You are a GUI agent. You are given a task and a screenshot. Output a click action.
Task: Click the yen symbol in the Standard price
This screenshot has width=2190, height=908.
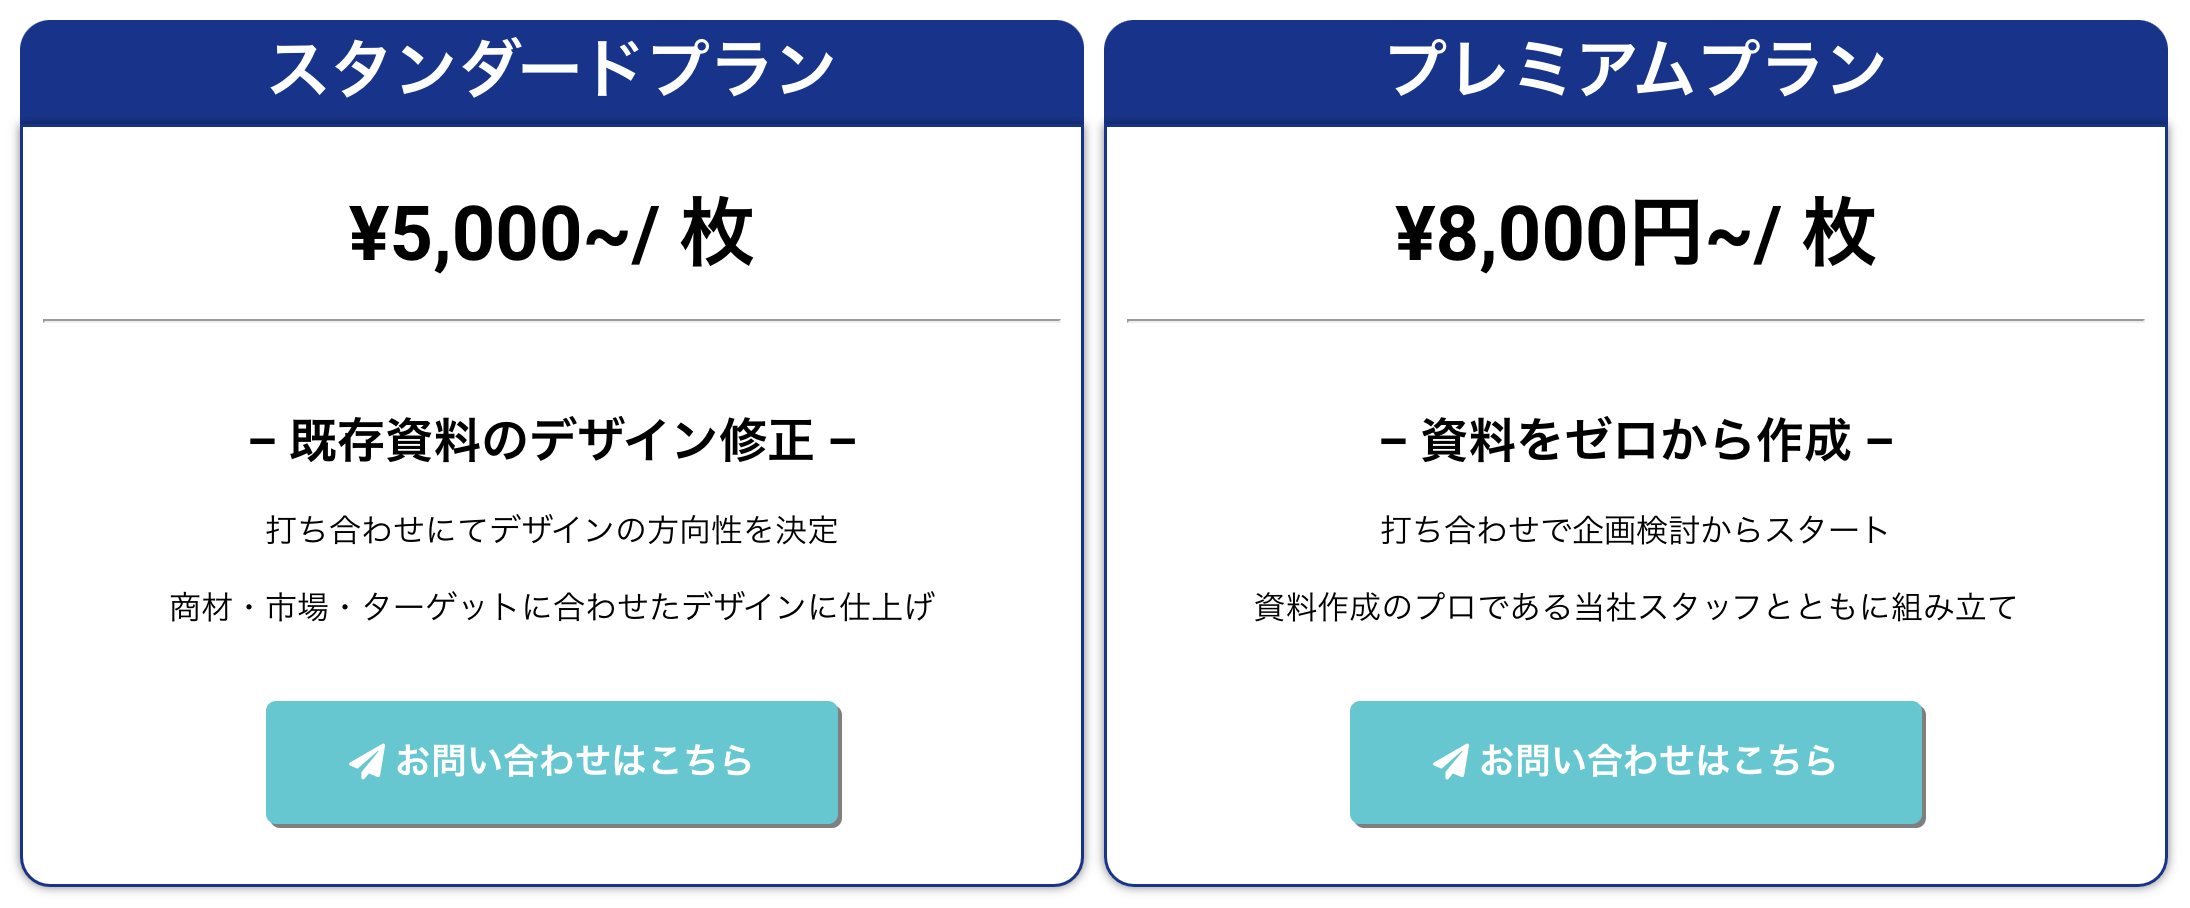click(x=368, y=234)
